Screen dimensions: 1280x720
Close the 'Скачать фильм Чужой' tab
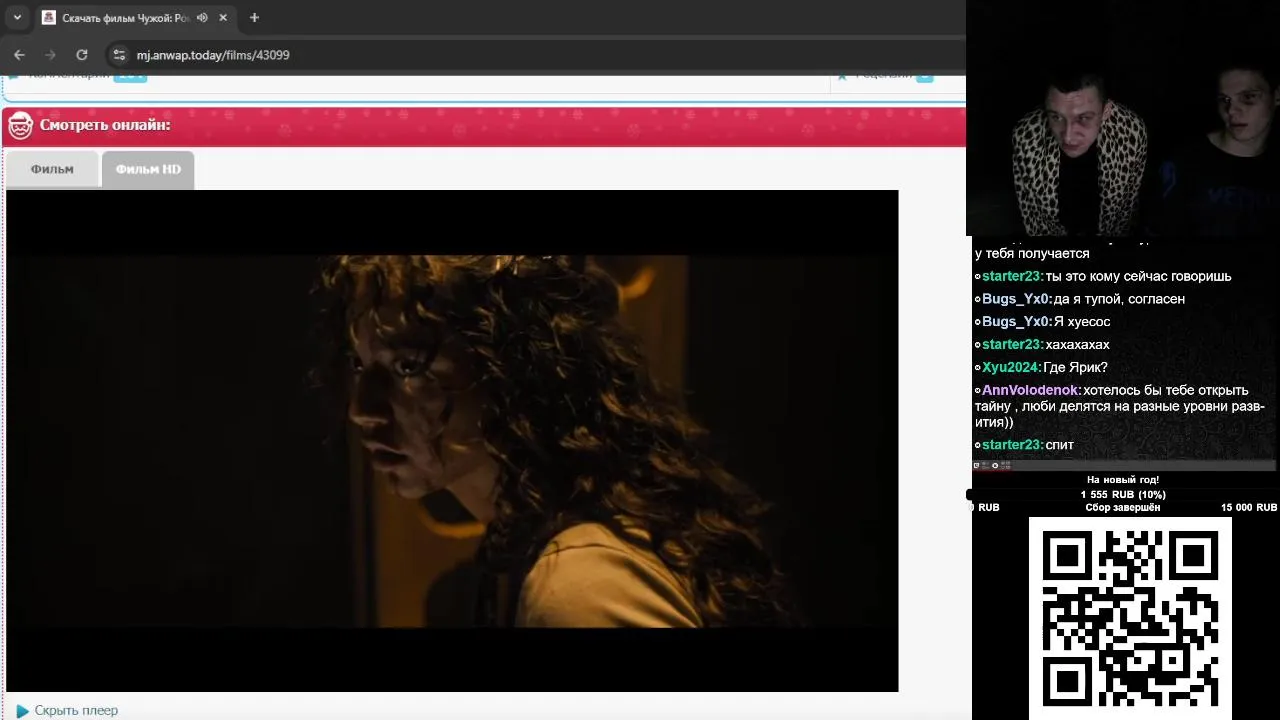click(x=223, y=18)
